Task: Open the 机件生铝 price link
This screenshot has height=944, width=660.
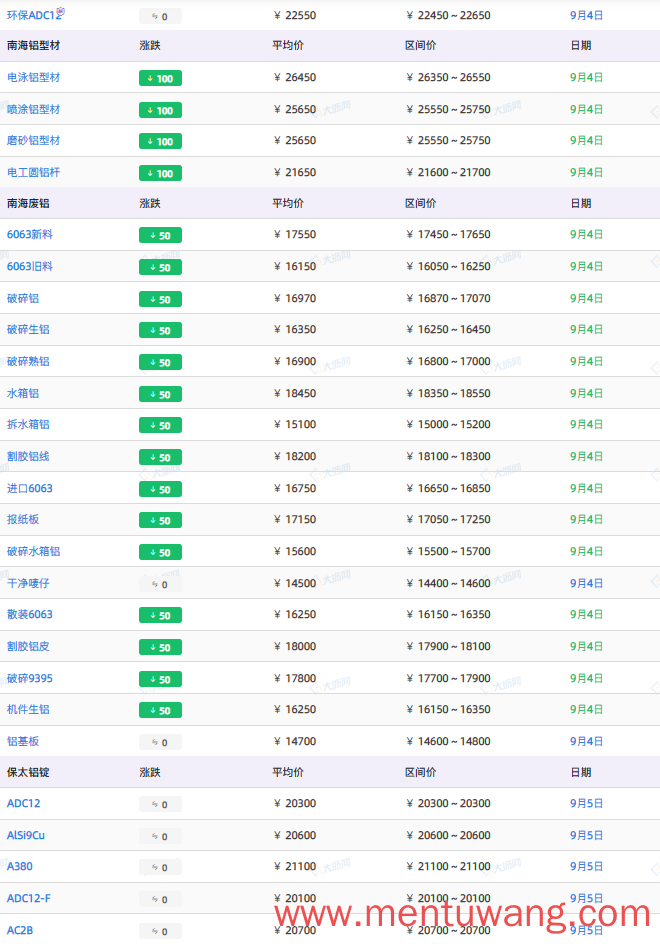Action: click(28, 710)
